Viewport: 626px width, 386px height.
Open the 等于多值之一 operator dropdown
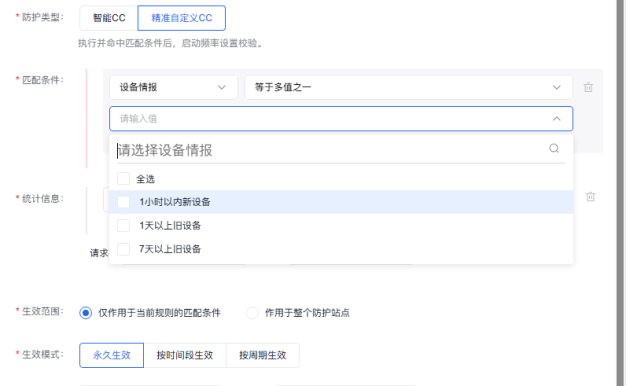click(x=408, y=87)
